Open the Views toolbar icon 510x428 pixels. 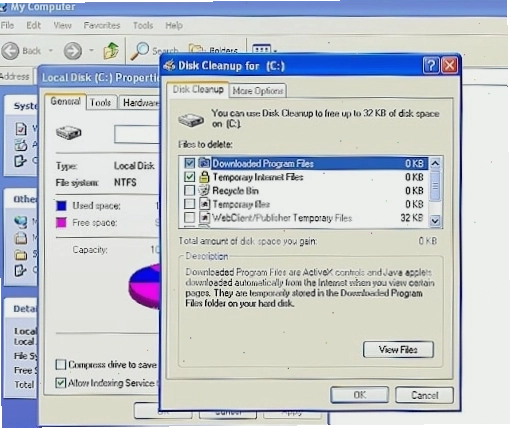[x=262, y=49]
